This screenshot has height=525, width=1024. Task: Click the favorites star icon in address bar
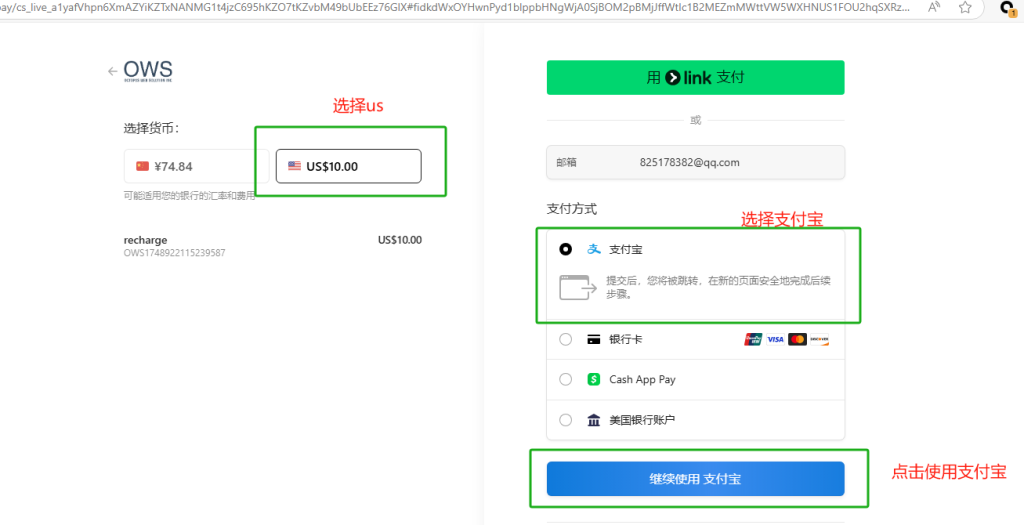tap(965, 8)
